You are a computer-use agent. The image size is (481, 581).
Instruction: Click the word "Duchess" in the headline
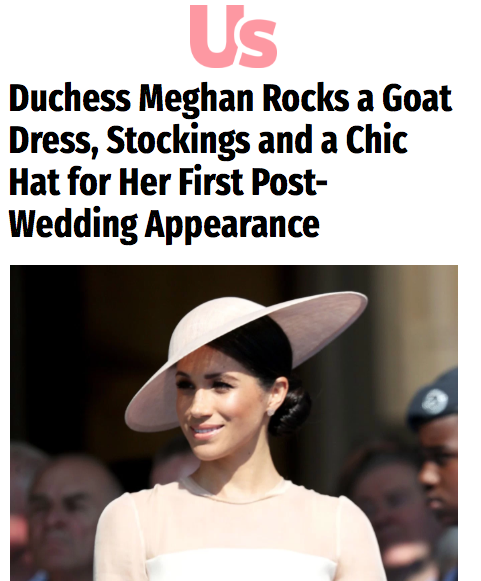coord(70,98)
